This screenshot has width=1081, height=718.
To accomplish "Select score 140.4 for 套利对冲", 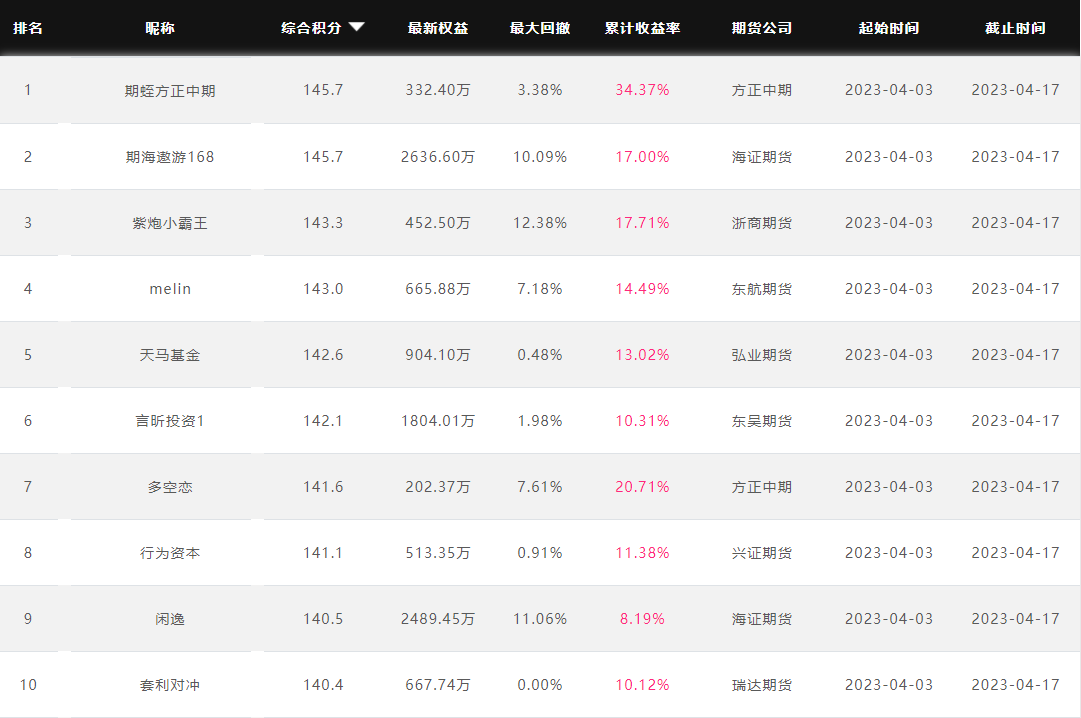I will 323,685.
